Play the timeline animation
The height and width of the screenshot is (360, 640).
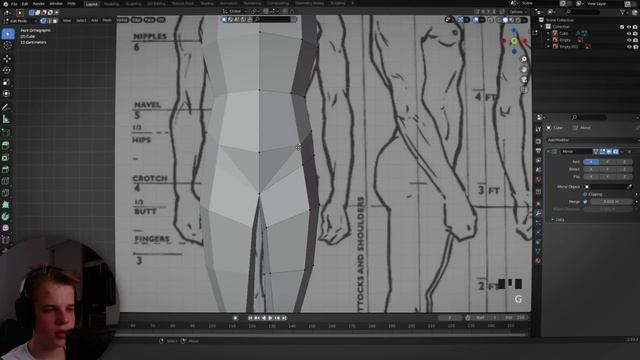click(270, 318)
